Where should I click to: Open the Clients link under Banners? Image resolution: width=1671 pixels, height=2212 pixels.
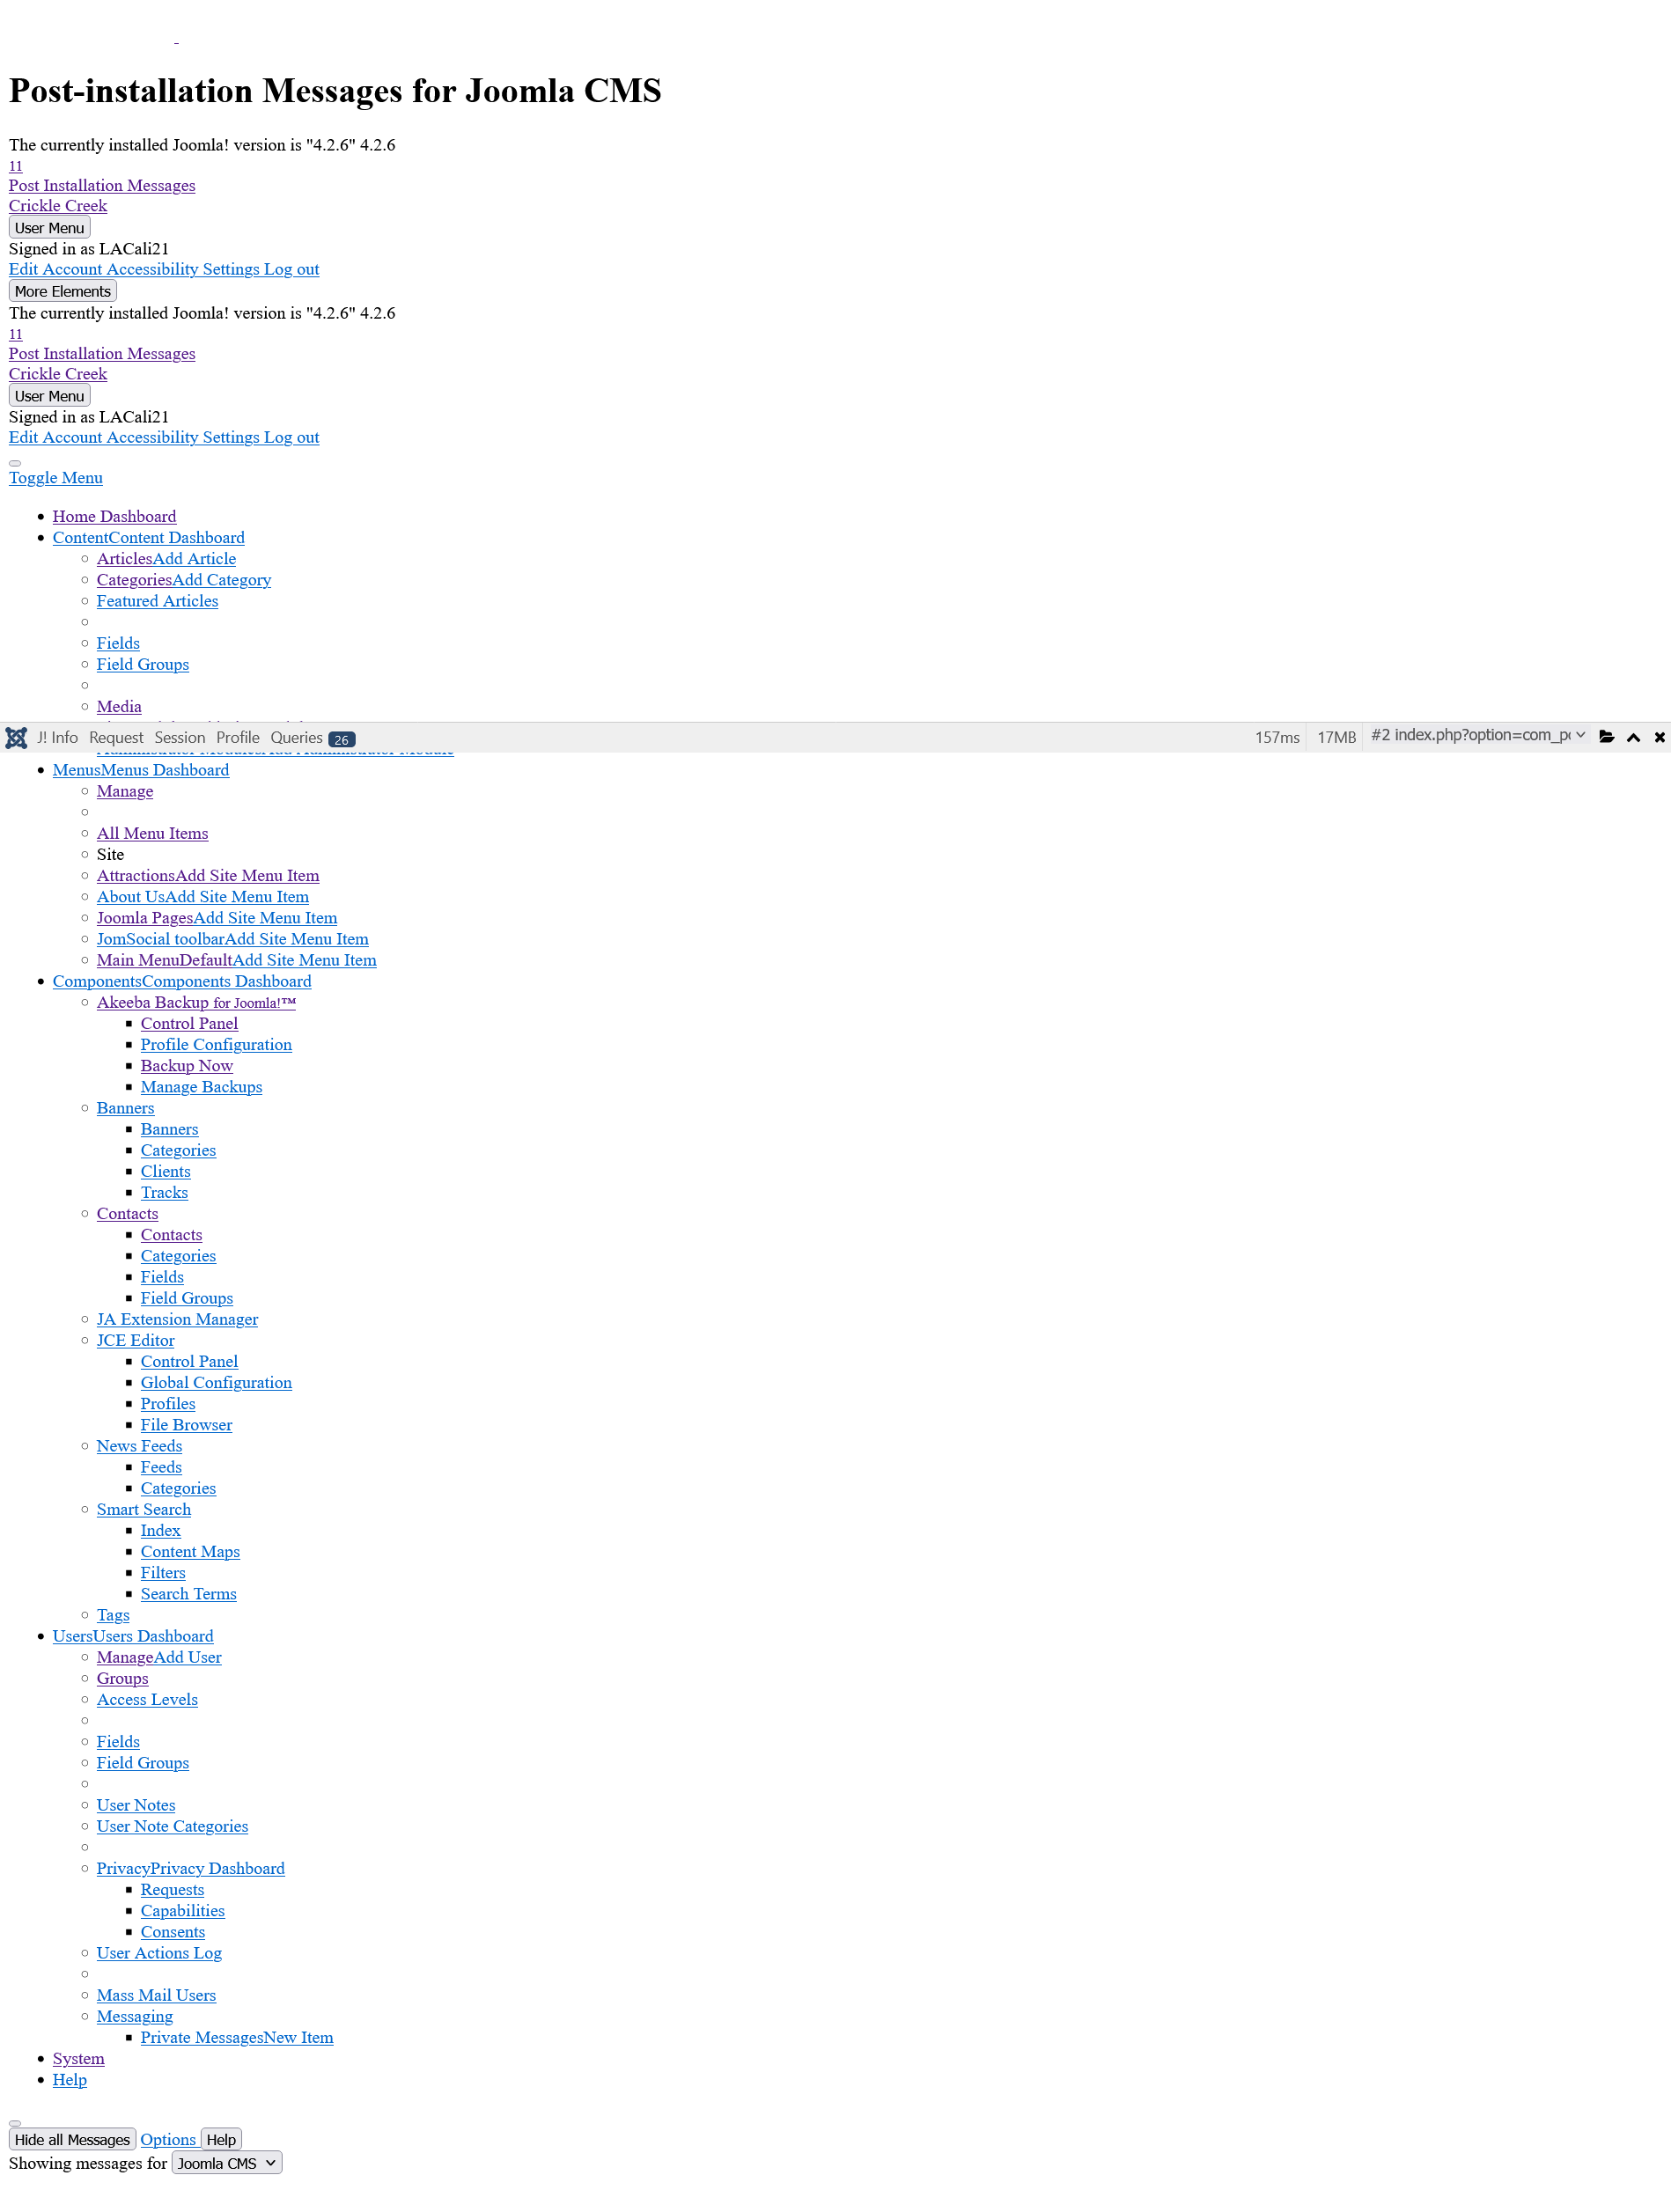tap(165, 1172)
